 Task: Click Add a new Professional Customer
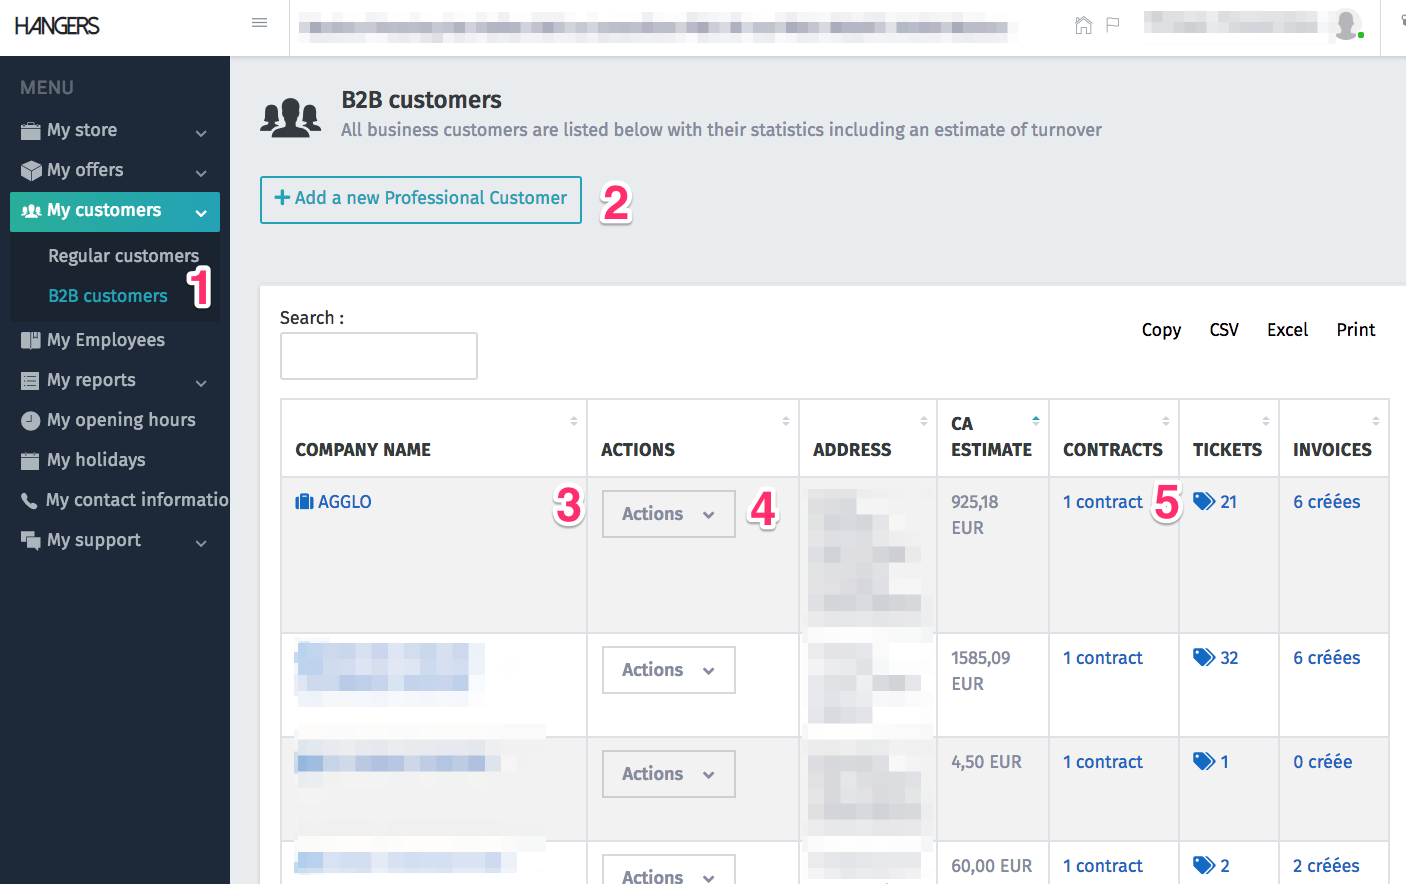[x=421, y=199]
